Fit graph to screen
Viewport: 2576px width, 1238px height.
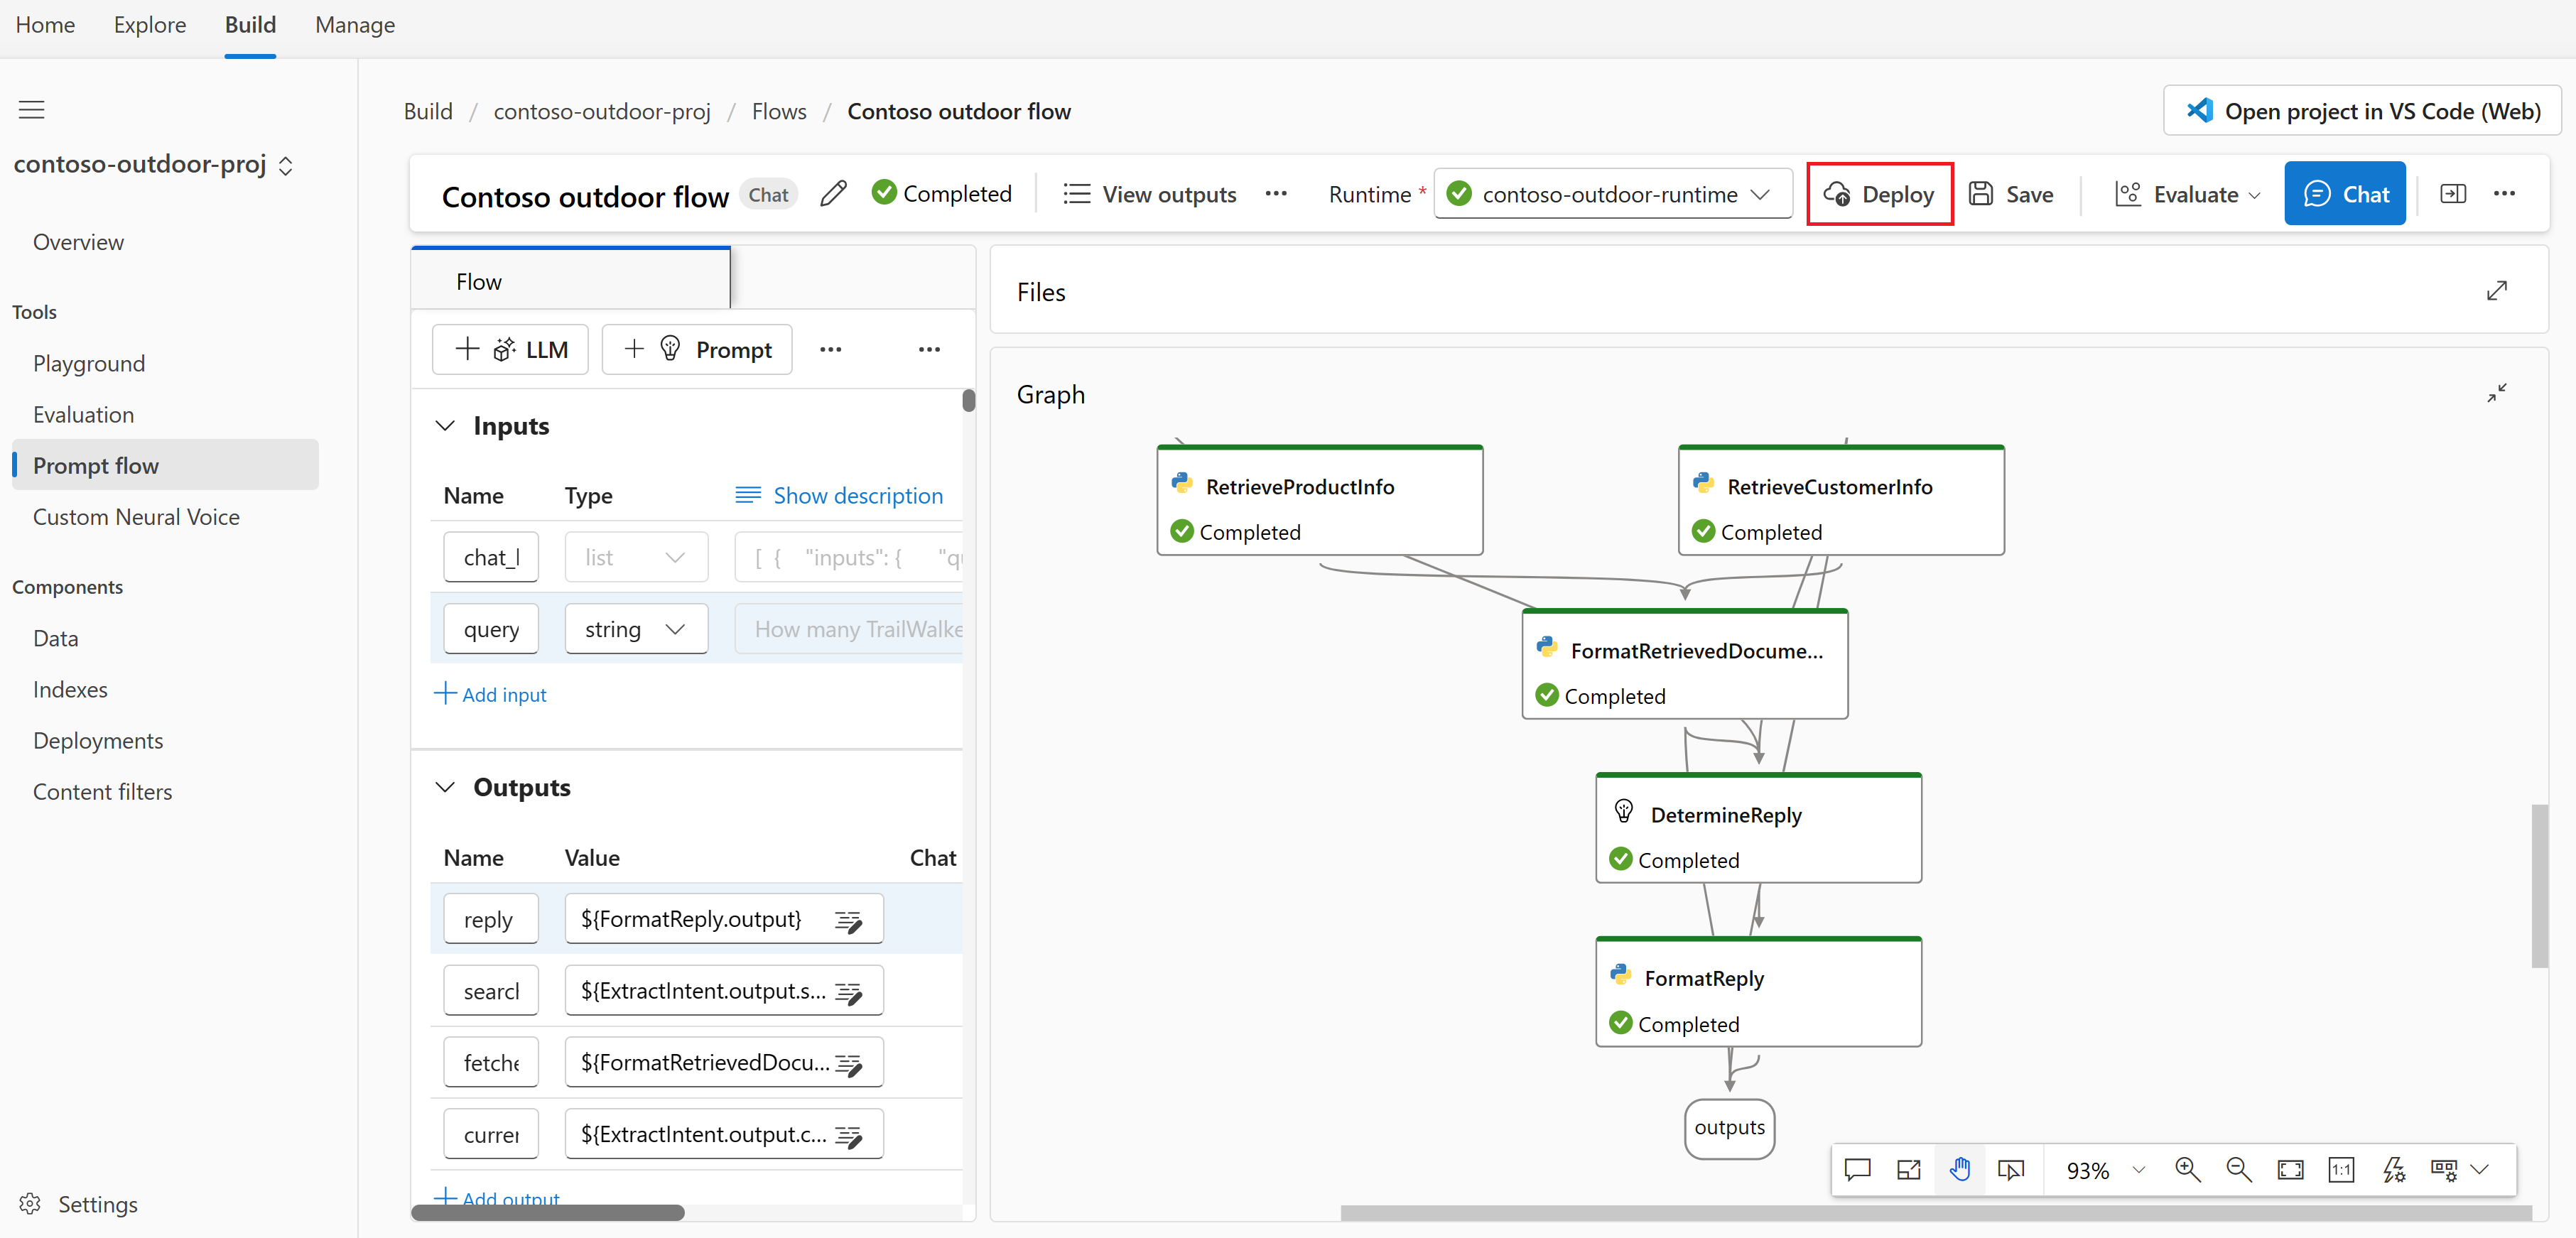point(2290,1170)
